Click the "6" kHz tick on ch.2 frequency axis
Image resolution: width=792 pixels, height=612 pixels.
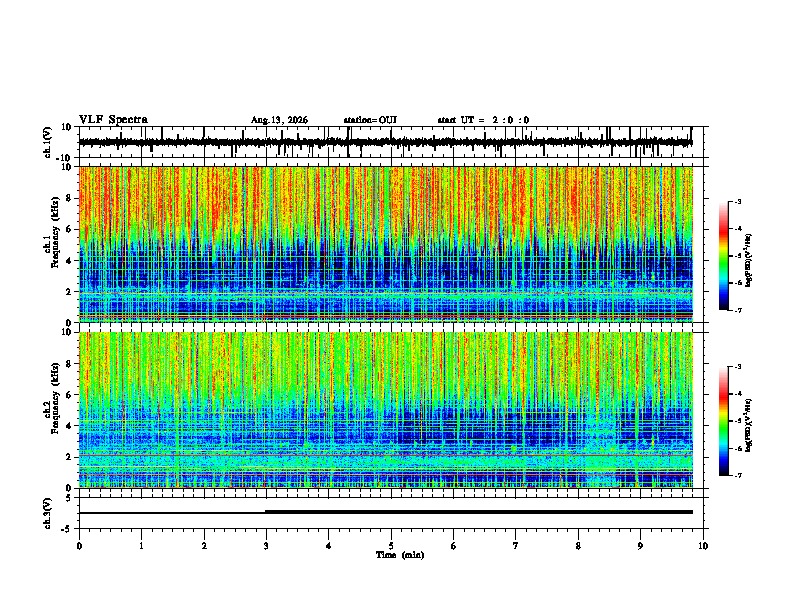coord(69,395)
